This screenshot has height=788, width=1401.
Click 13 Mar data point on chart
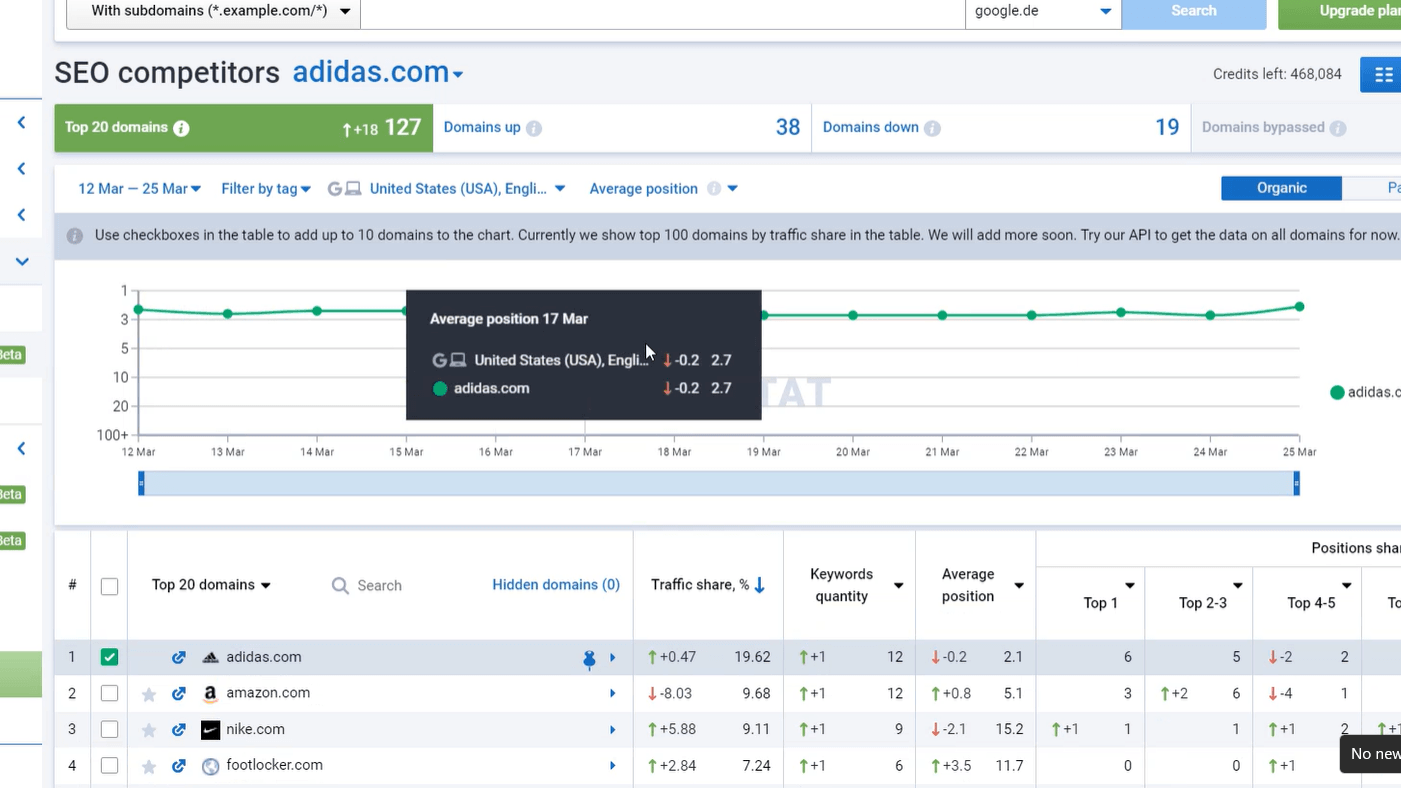coord(228,314)
